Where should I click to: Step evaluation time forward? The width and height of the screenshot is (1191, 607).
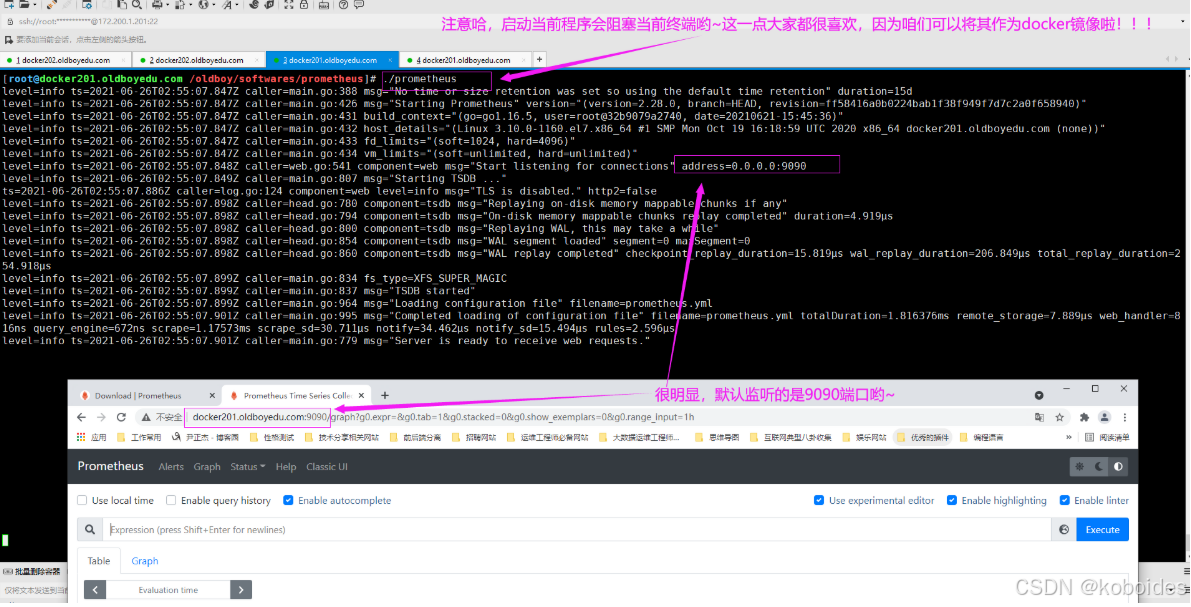(x=241, y=590)
